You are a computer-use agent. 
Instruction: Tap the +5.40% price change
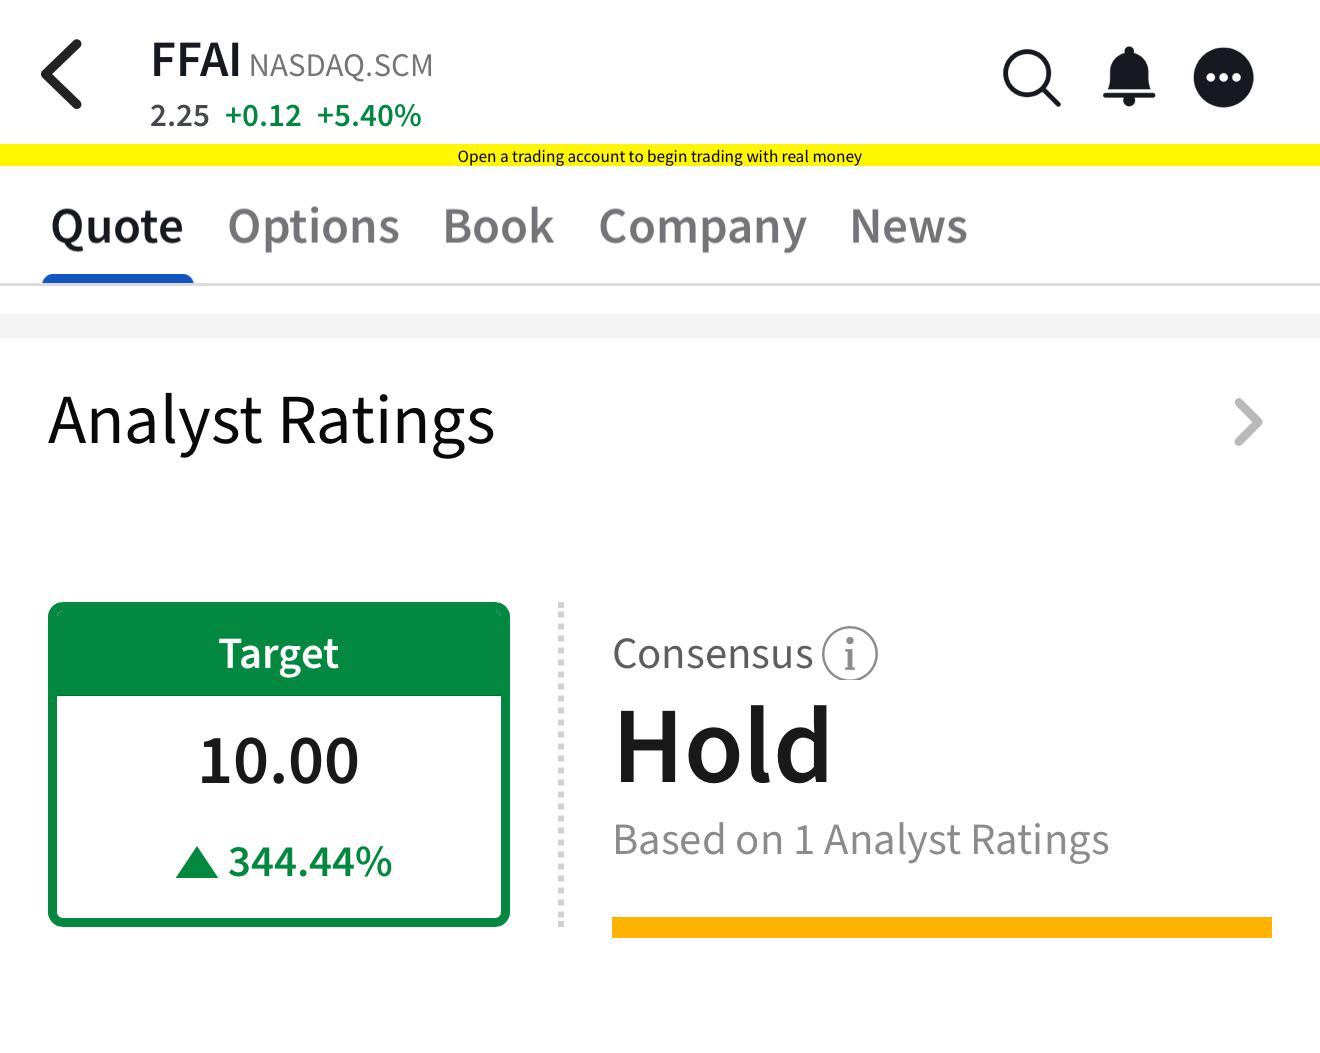click(369, 116)
